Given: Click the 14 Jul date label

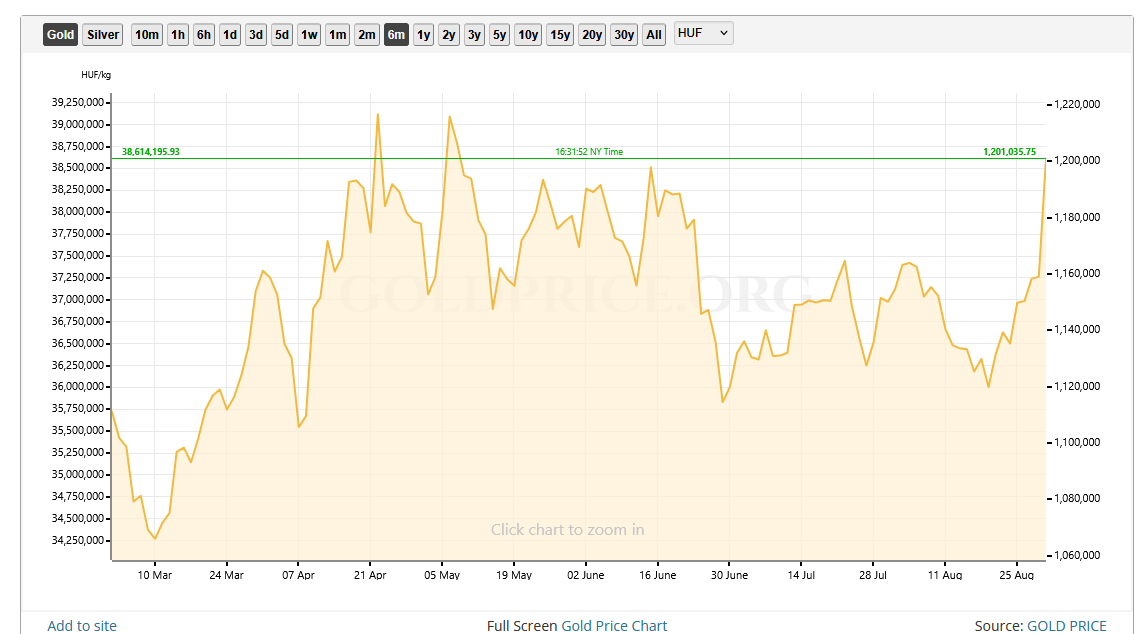Looking at the screenshot, I should [801, 575].
